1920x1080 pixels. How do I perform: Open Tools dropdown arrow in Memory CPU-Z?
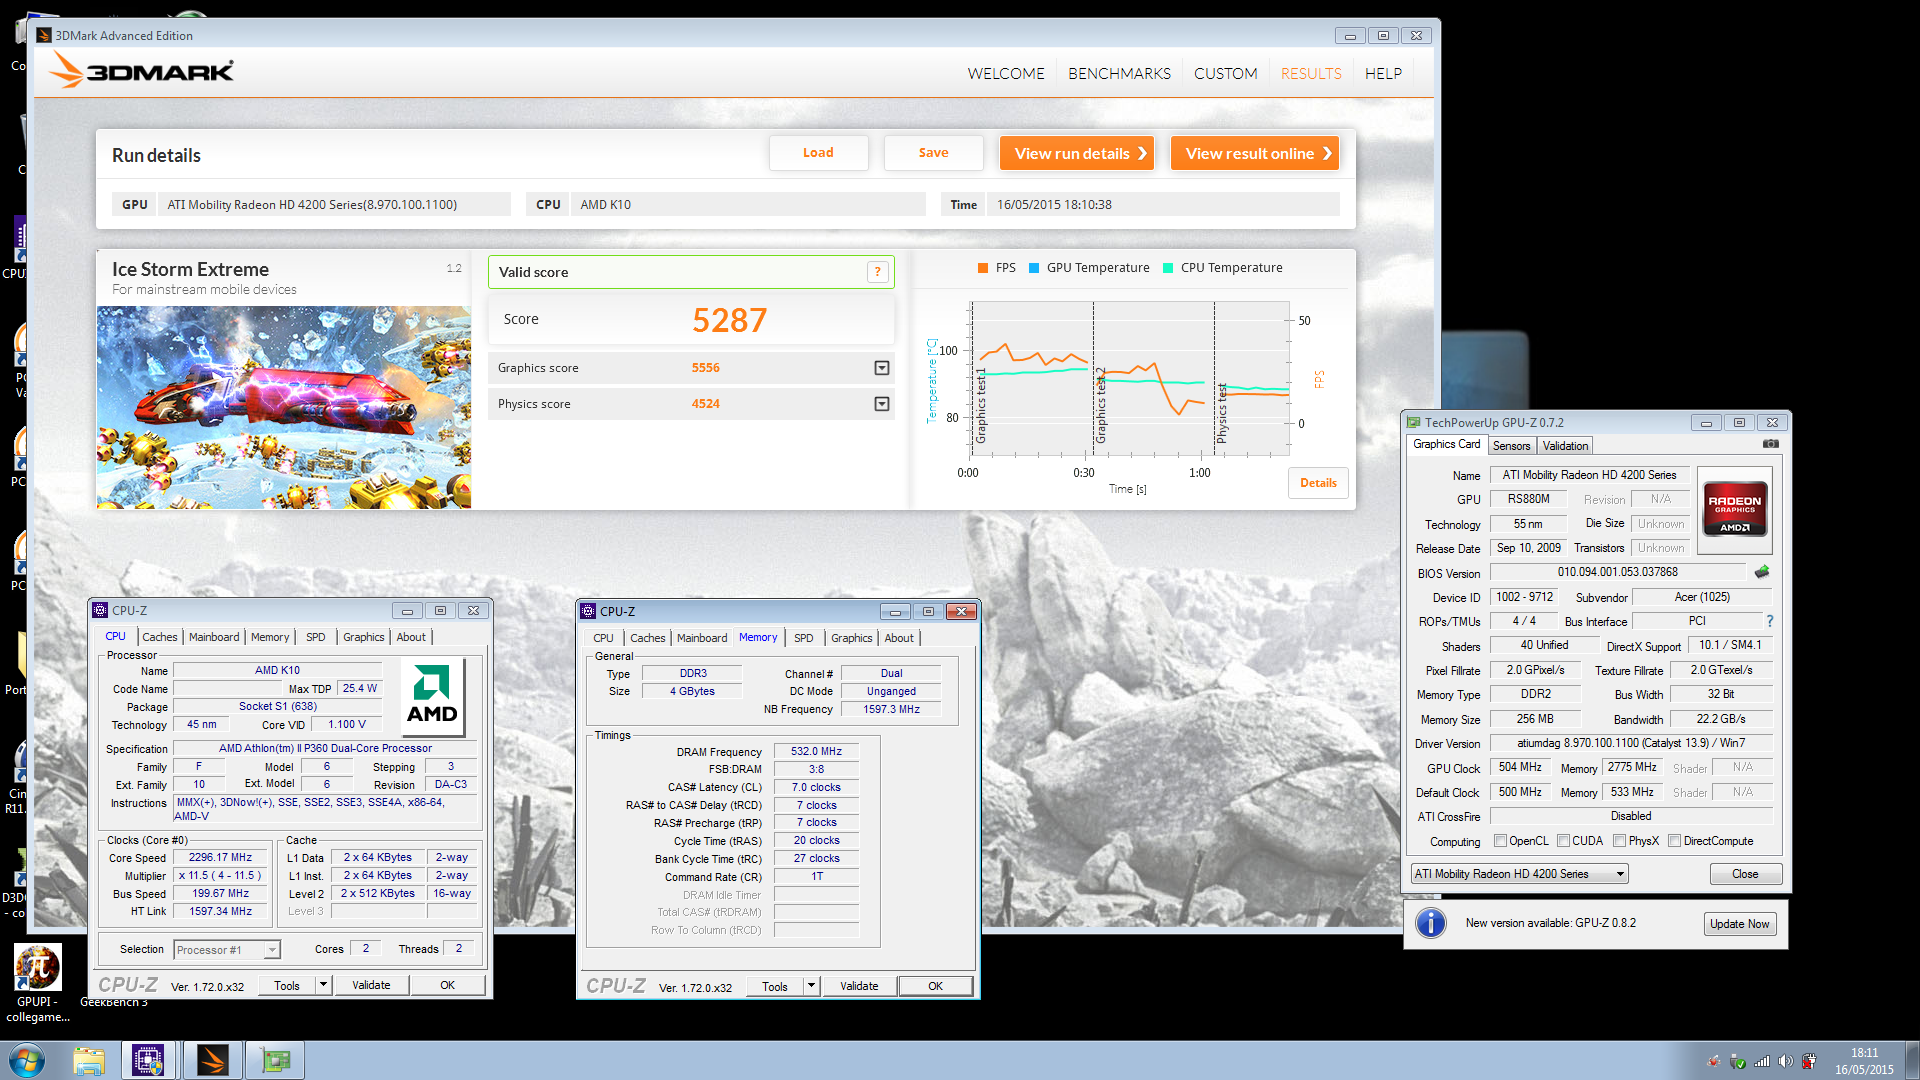point(811,986)
